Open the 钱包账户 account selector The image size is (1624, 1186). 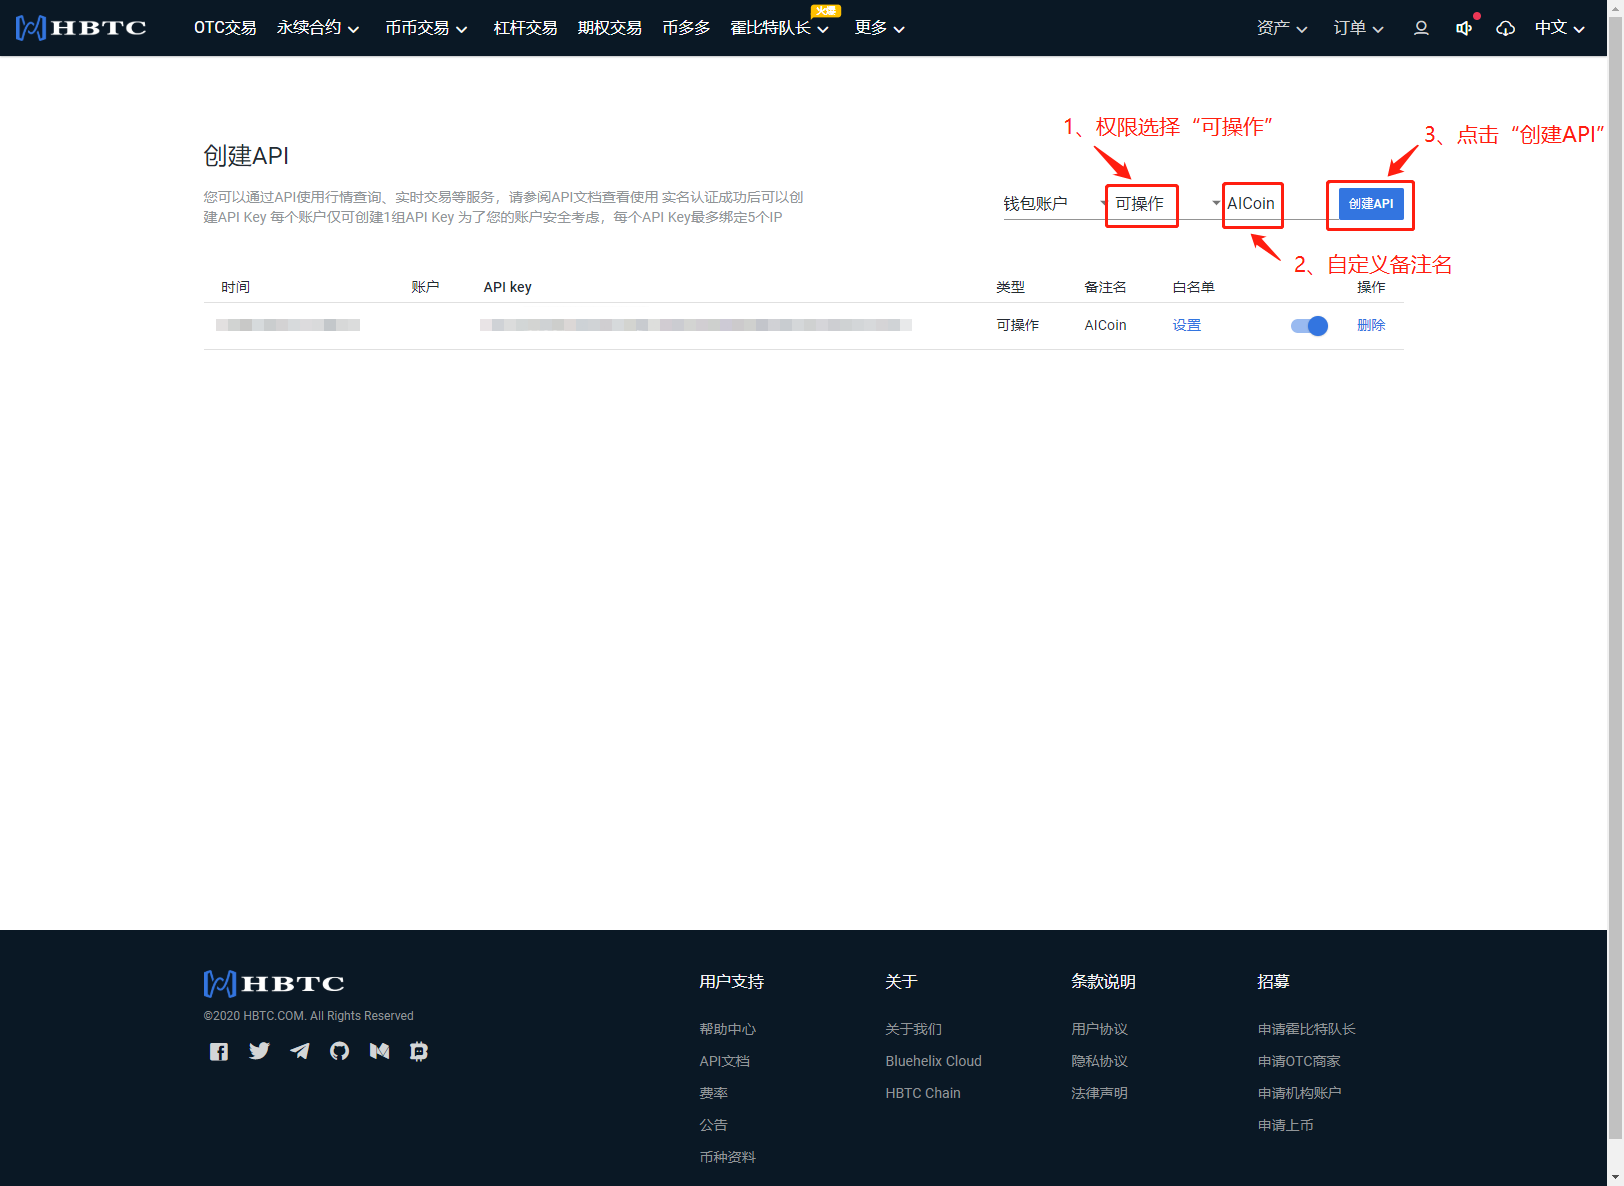click(1056, 204)
